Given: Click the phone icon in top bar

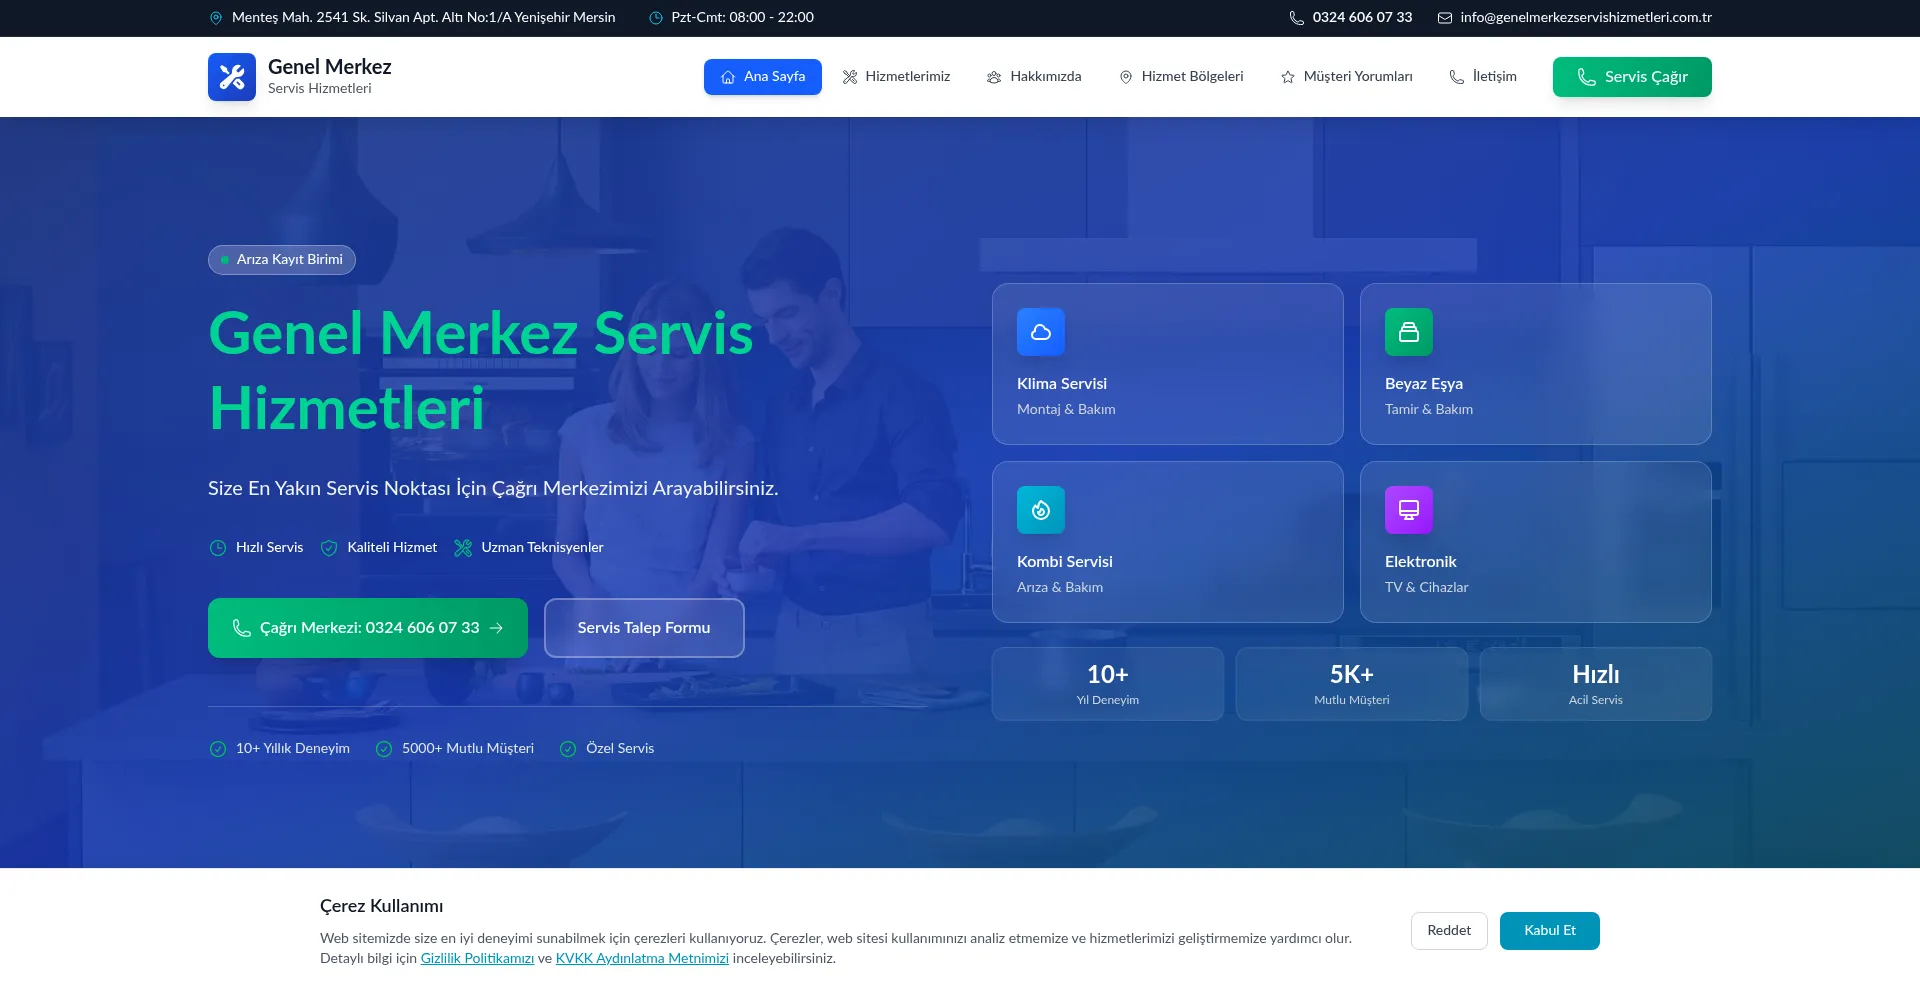Looking at the screenshot, I should coord(1296,18).
